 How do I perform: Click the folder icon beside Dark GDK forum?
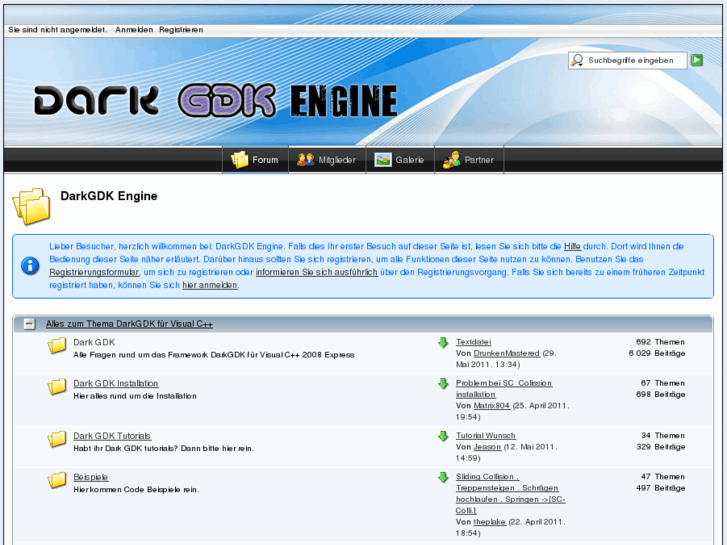(x=57, y=346)
